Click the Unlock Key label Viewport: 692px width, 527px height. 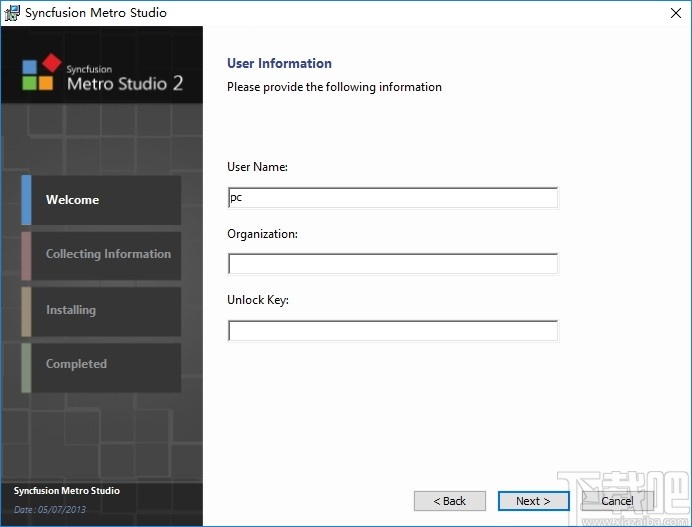click(x=258, y=300)
